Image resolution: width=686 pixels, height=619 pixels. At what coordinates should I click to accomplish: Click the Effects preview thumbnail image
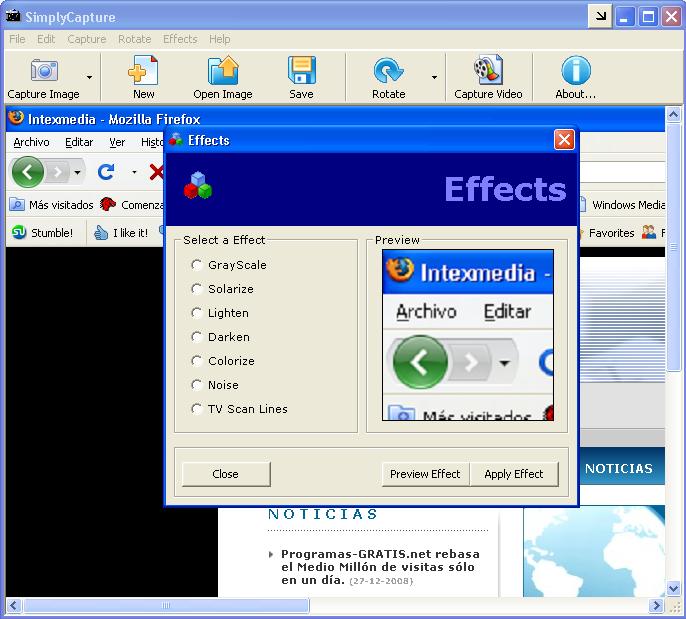click(x=468, y=335)
